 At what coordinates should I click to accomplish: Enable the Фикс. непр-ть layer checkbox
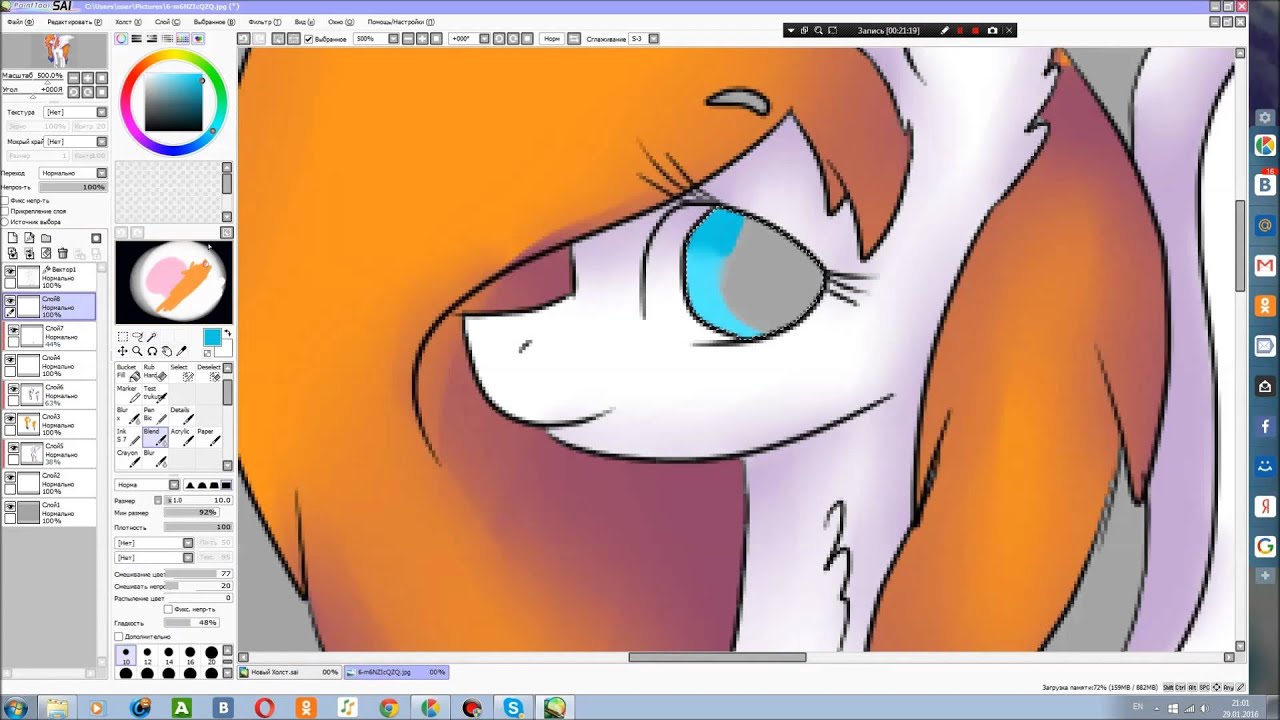[x=5, y=201]
